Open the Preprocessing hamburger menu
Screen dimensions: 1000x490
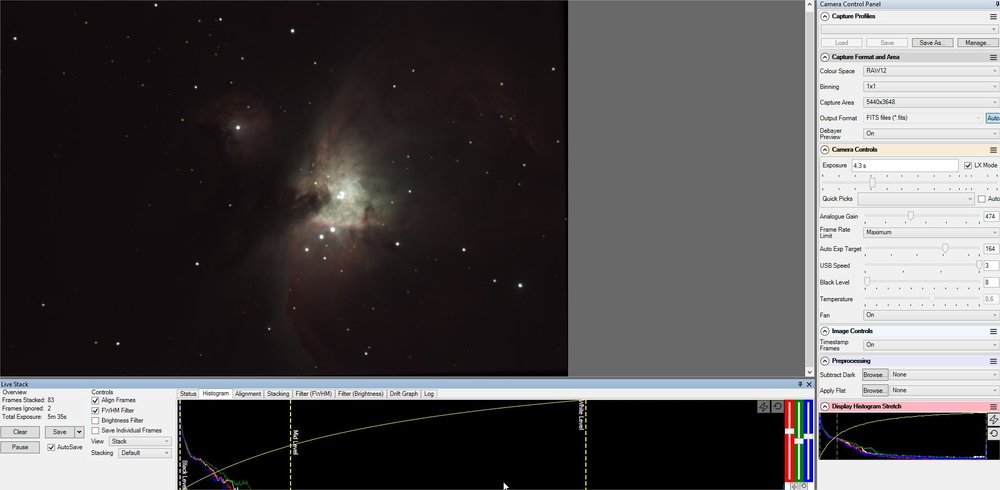[993, 361]
